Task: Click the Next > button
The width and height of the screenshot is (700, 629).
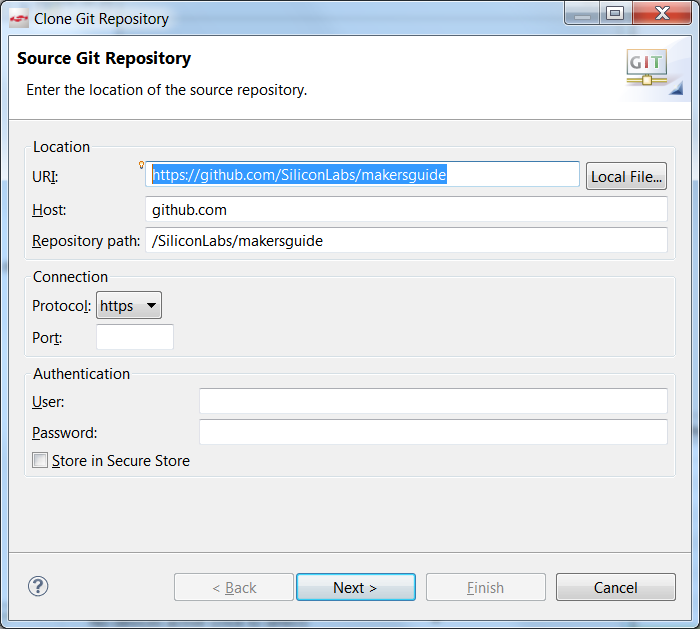Action: (356, 587)
